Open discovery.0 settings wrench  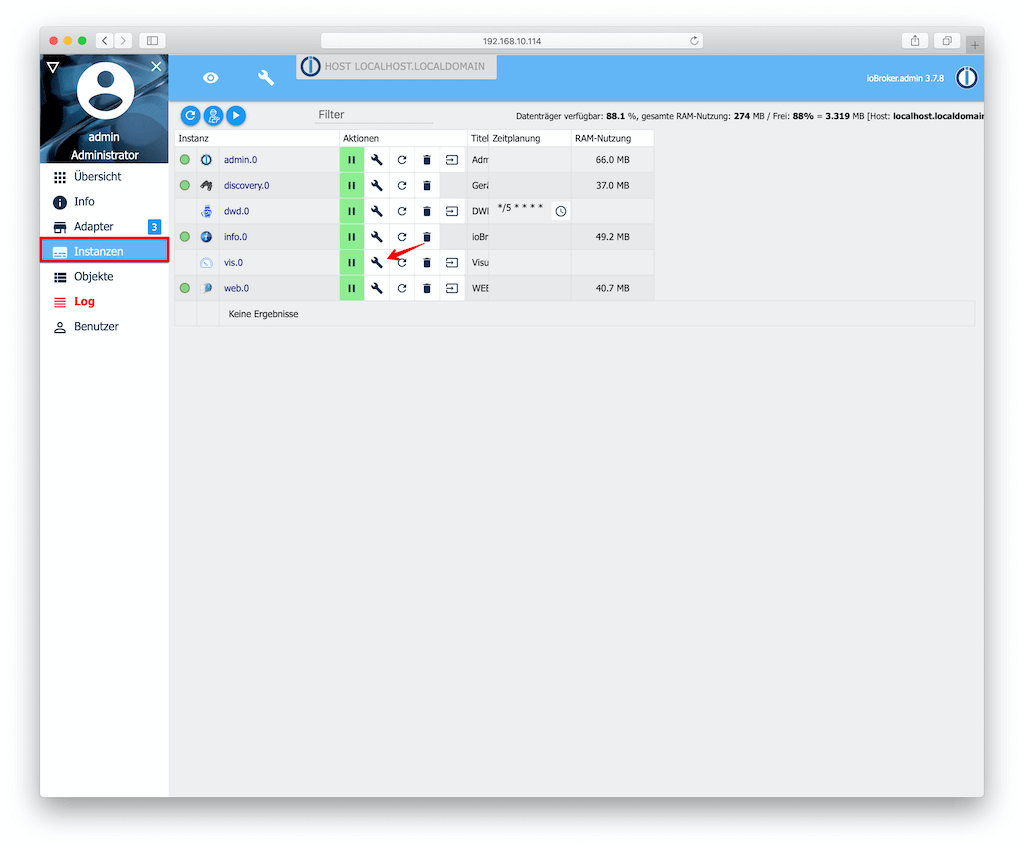click(x=377, y=185)
